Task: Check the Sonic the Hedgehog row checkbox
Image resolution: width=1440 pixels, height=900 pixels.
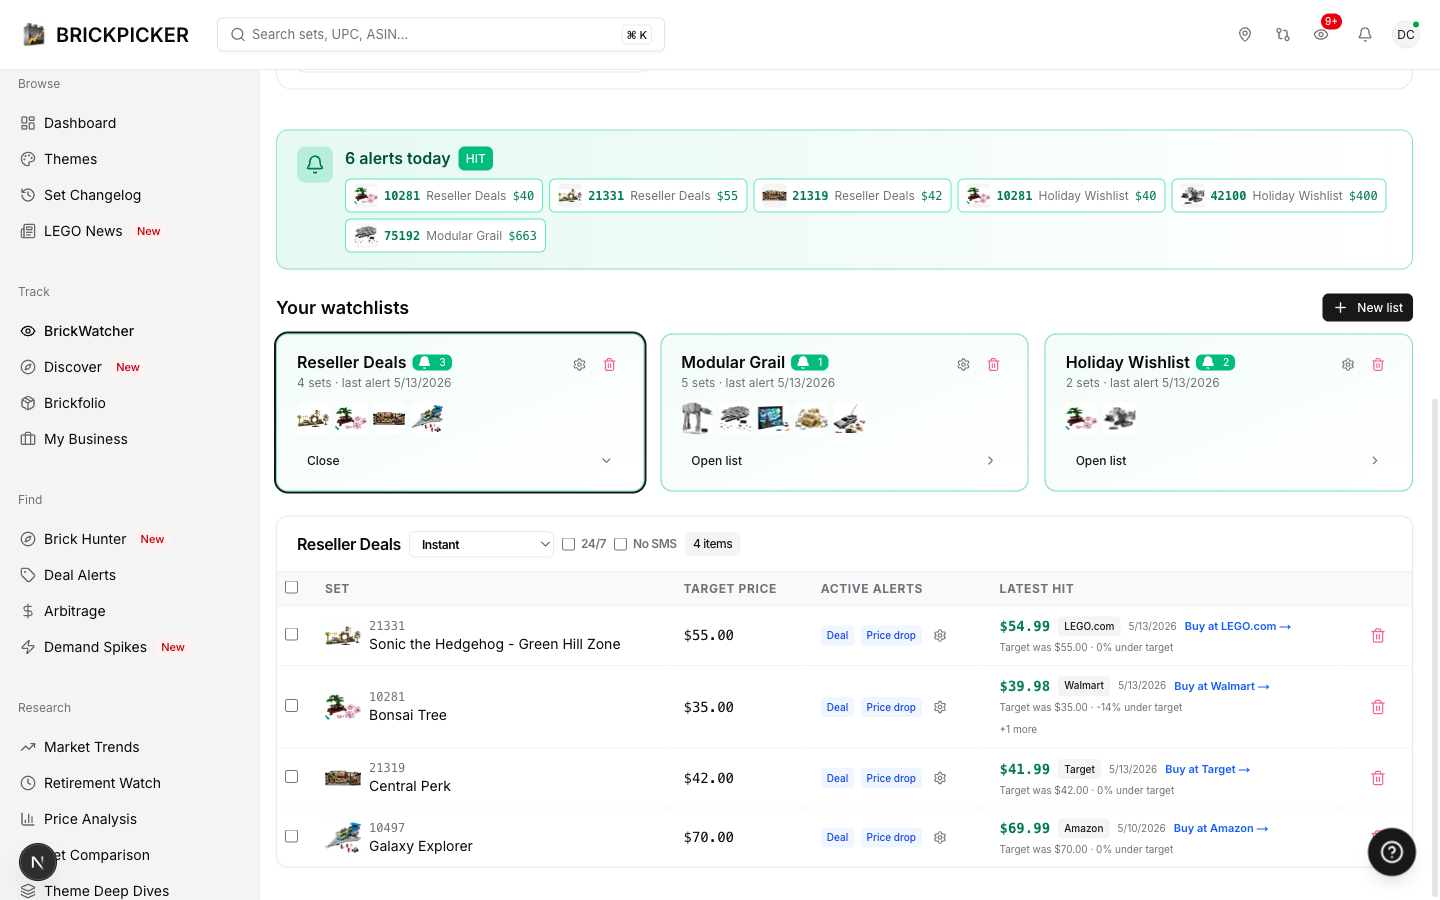Action: (x=292, y=634)
